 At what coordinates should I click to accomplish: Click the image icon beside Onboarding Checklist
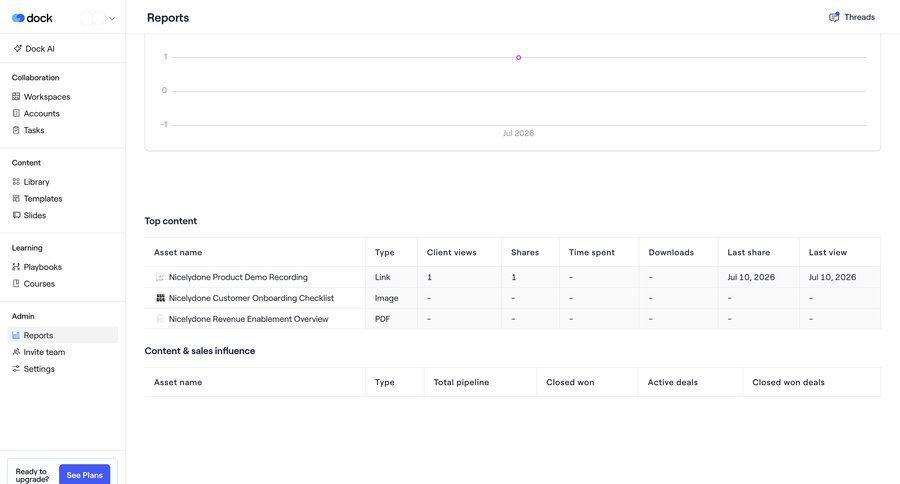click(160, 297)
